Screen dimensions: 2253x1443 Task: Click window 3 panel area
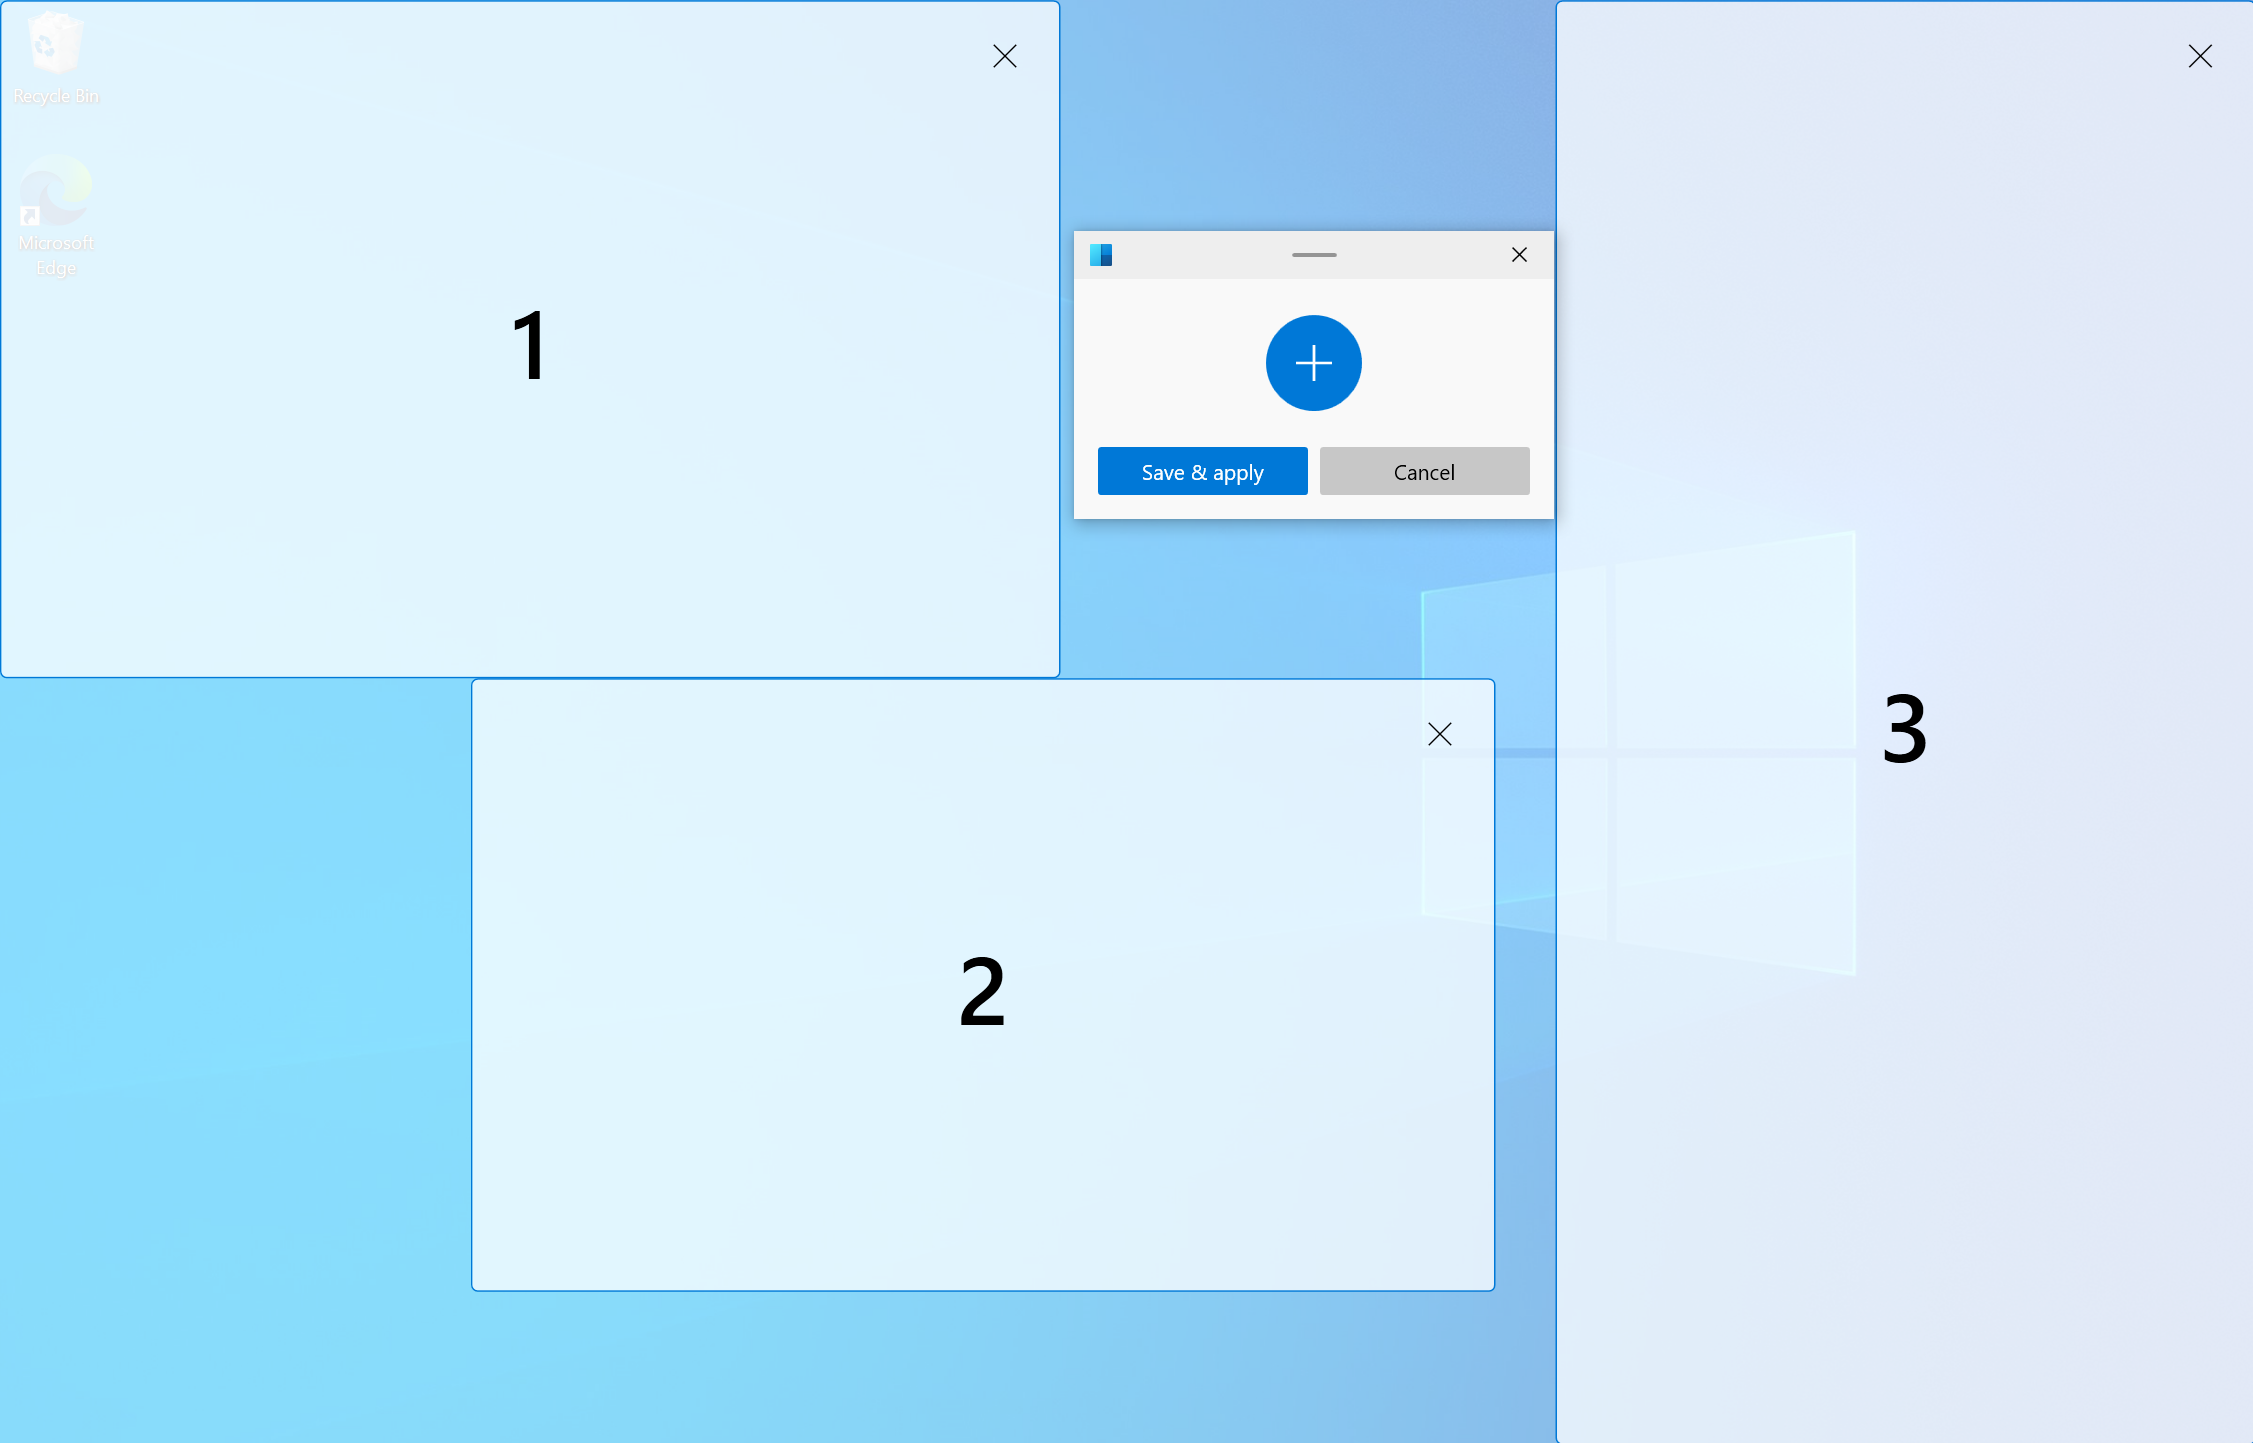tap(1908, 722)
